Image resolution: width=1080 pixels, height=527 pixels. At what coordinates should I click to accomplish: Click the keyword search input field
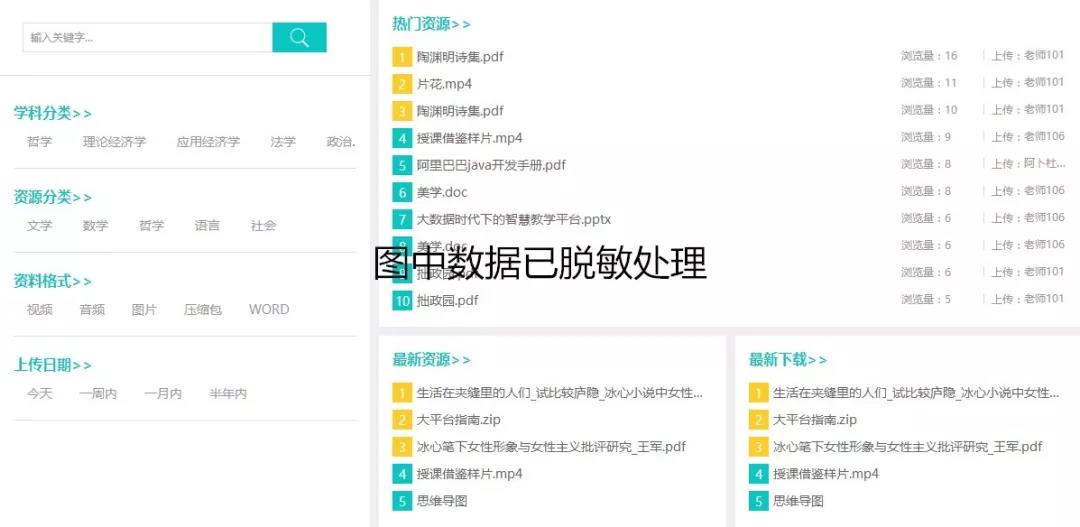147,38
